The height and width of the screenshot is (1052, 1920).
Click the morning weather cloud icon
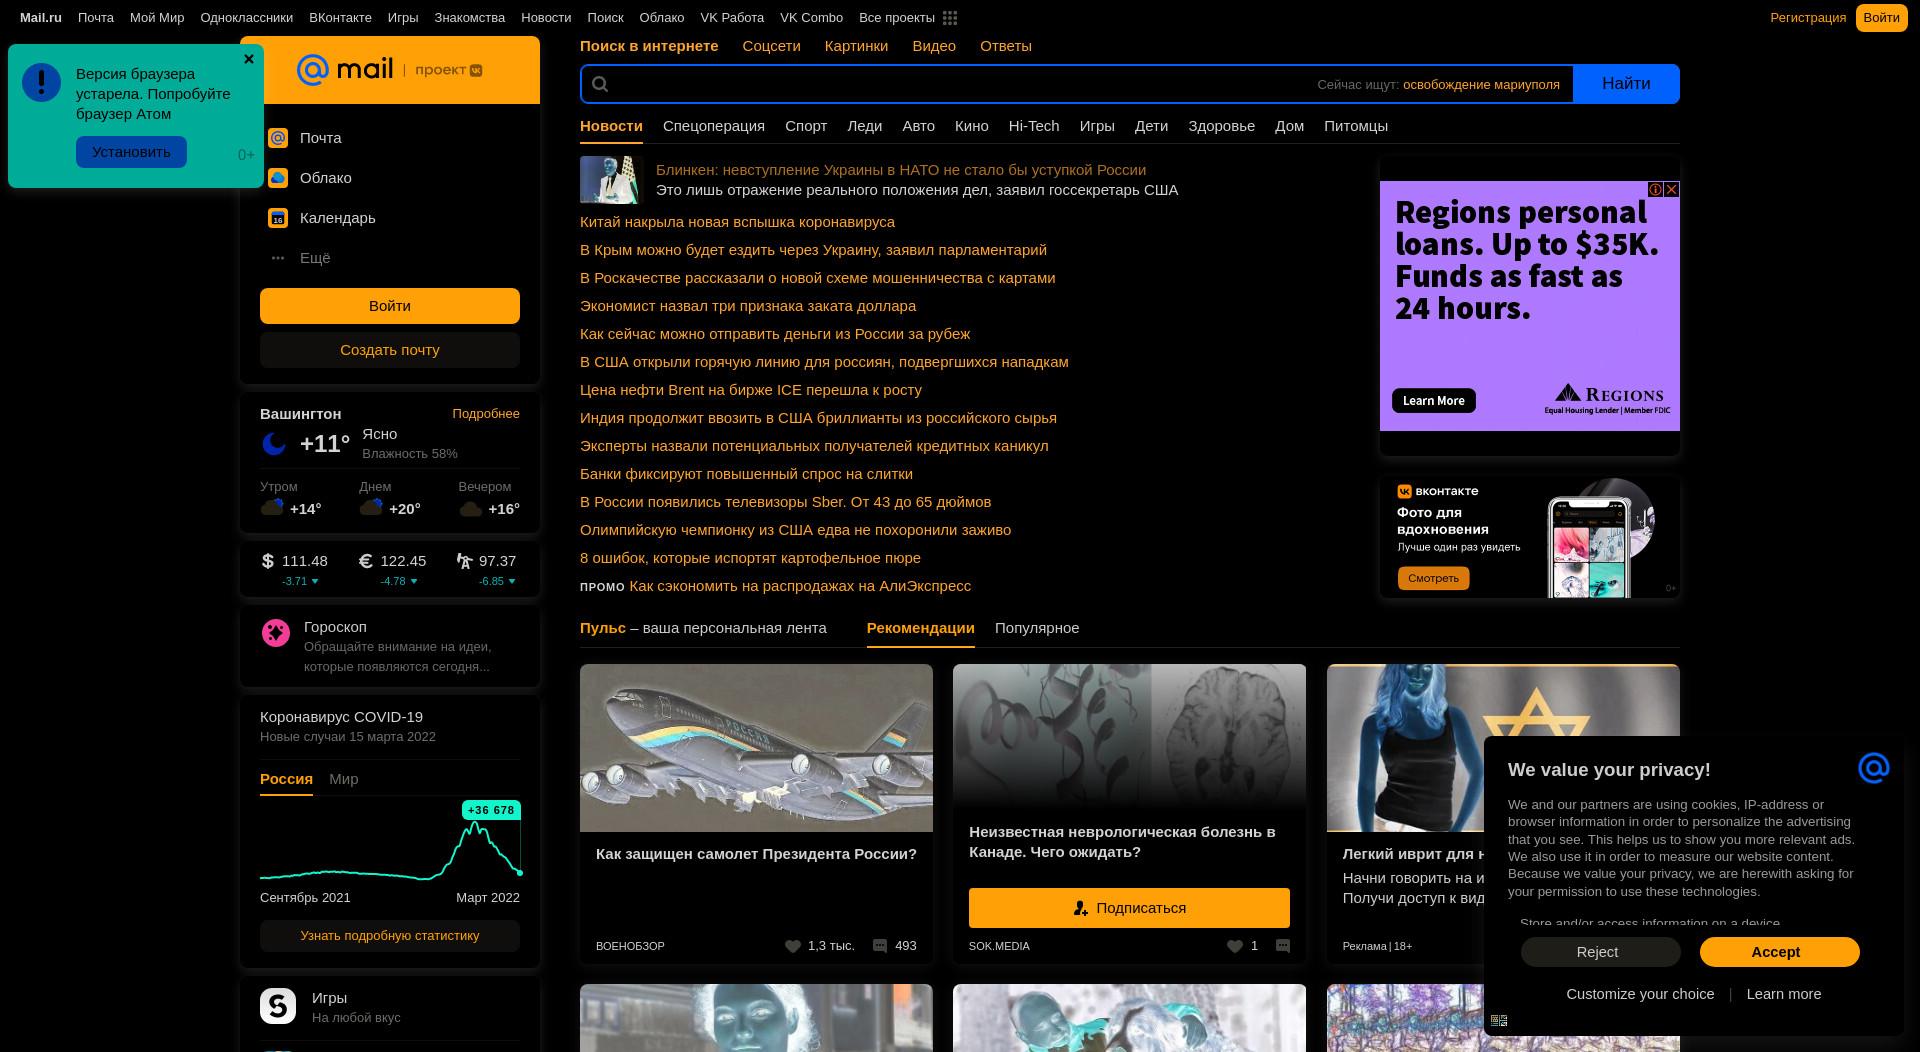pos(272,508)
